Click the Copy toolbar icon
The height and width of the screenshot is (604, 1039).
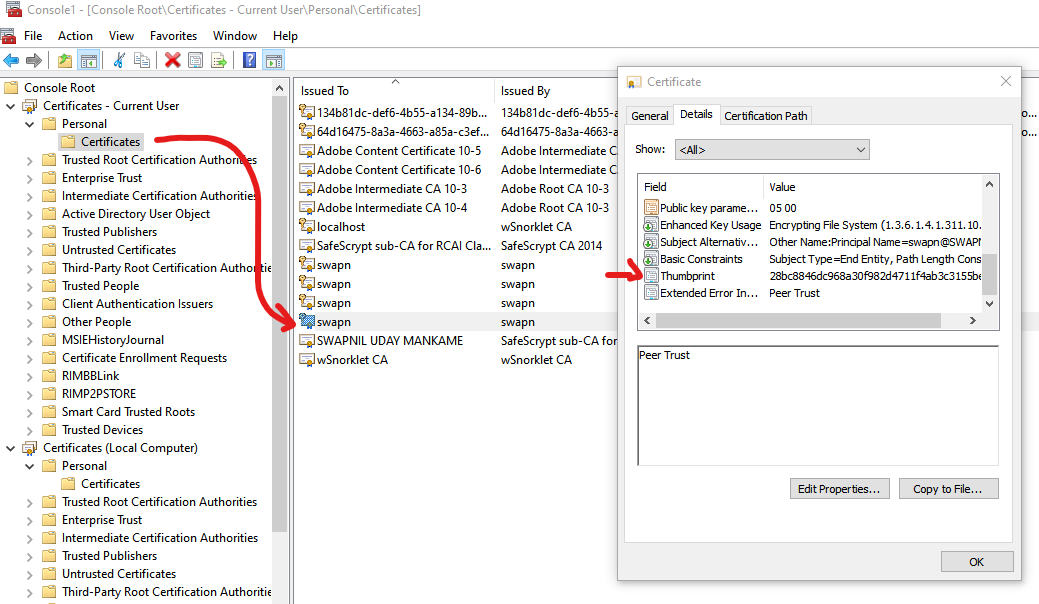(x=143, y=60)
